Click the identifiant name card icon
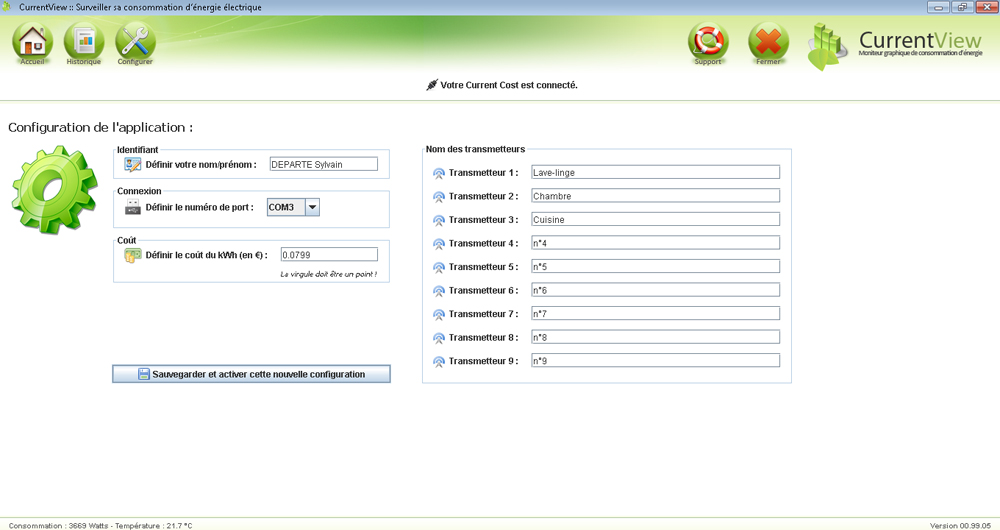Image resolution: width=1000 pixels, height=530 pixels. pos(133,165)
